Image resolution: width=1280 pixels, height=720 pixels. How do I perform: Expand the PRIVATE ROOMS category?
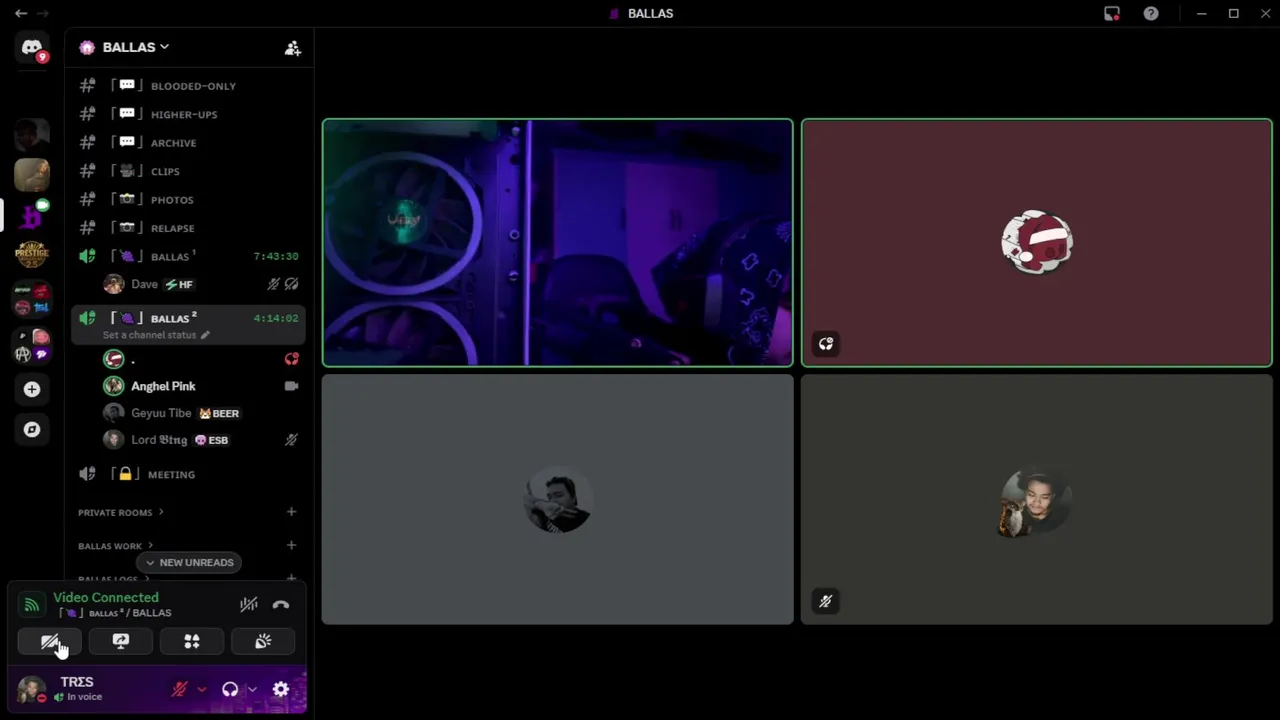121,512
